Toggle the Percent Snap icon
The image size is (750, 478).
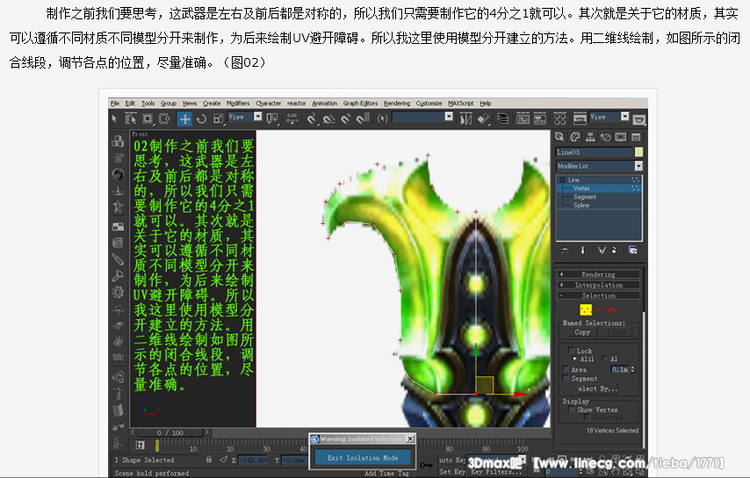(345, 118)
